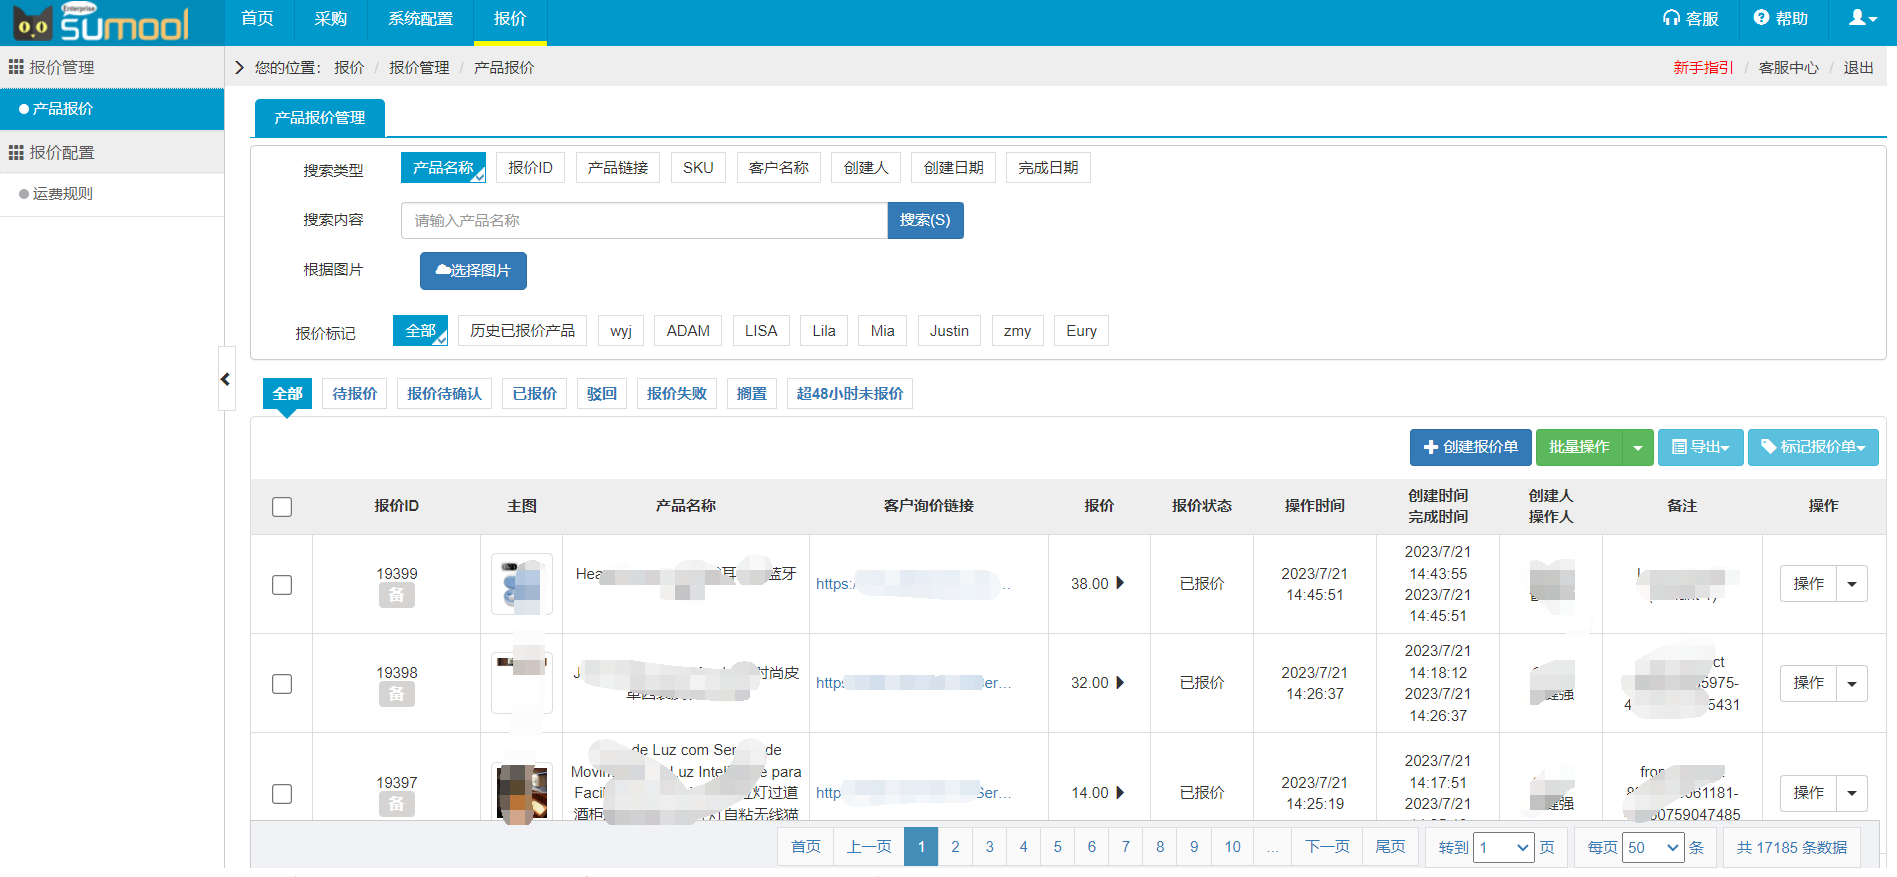Switch to the 报价失败 status tab
The image size is (1897, 877).
coord(677,393)
